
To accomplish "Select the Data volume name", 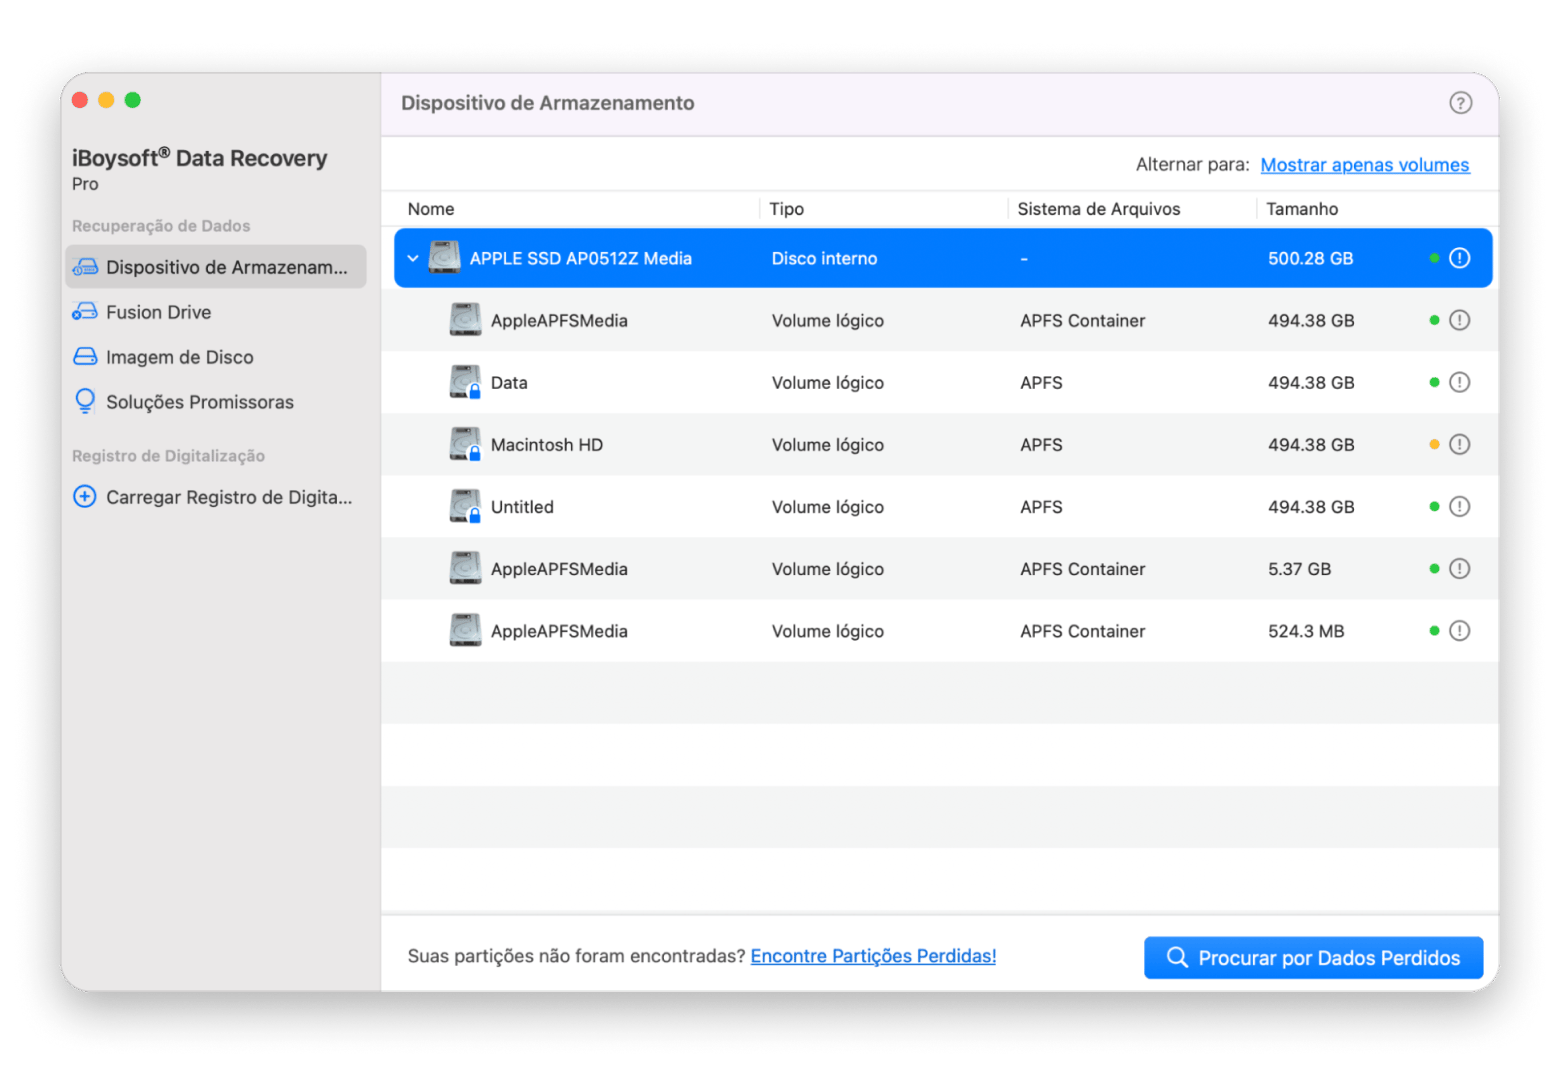I will (x=508, y=383).
